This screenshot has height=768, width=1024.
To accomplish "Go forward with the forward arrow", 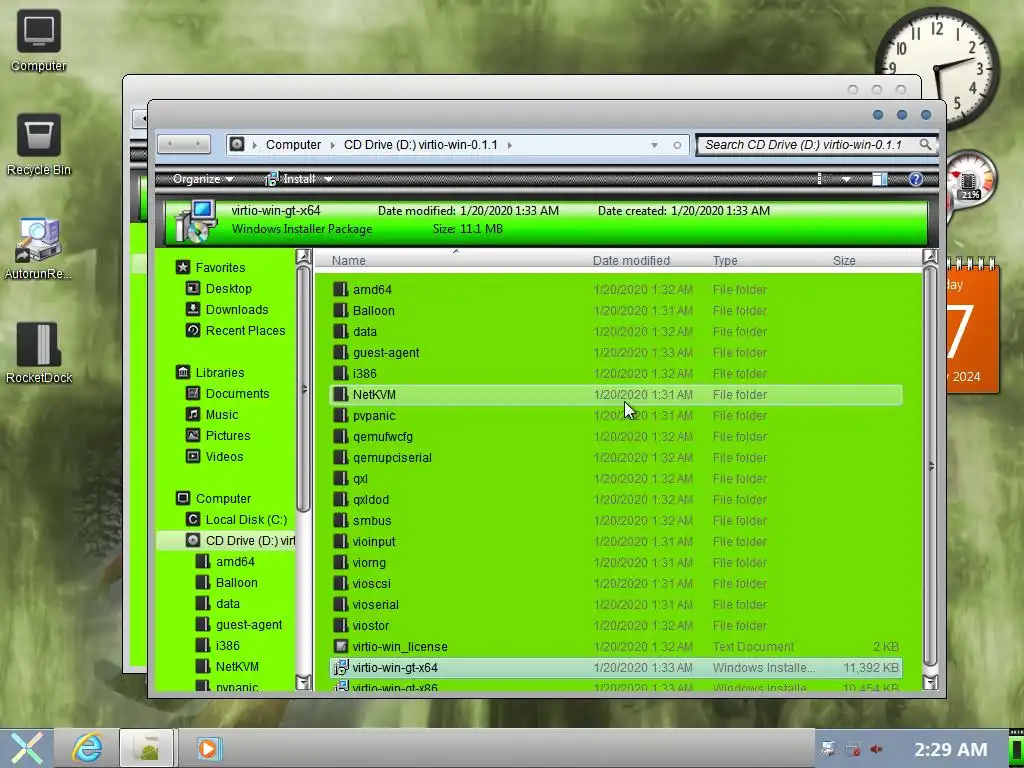I will coord(198,144).
